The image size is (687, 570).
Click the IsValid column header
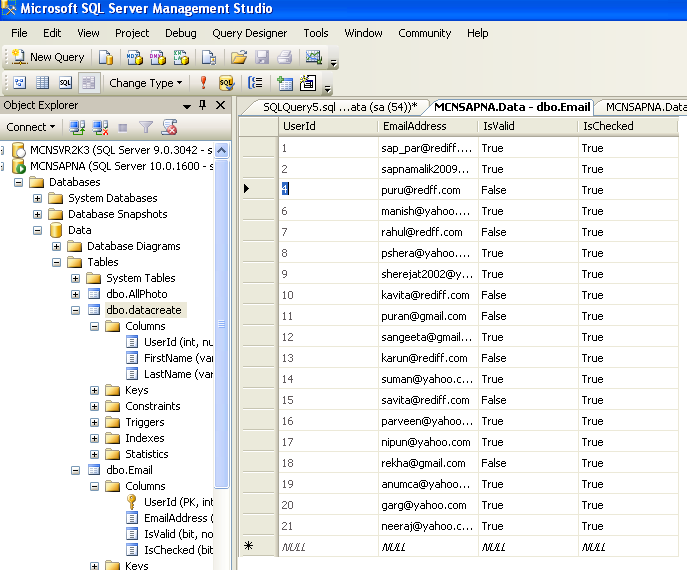528,126
